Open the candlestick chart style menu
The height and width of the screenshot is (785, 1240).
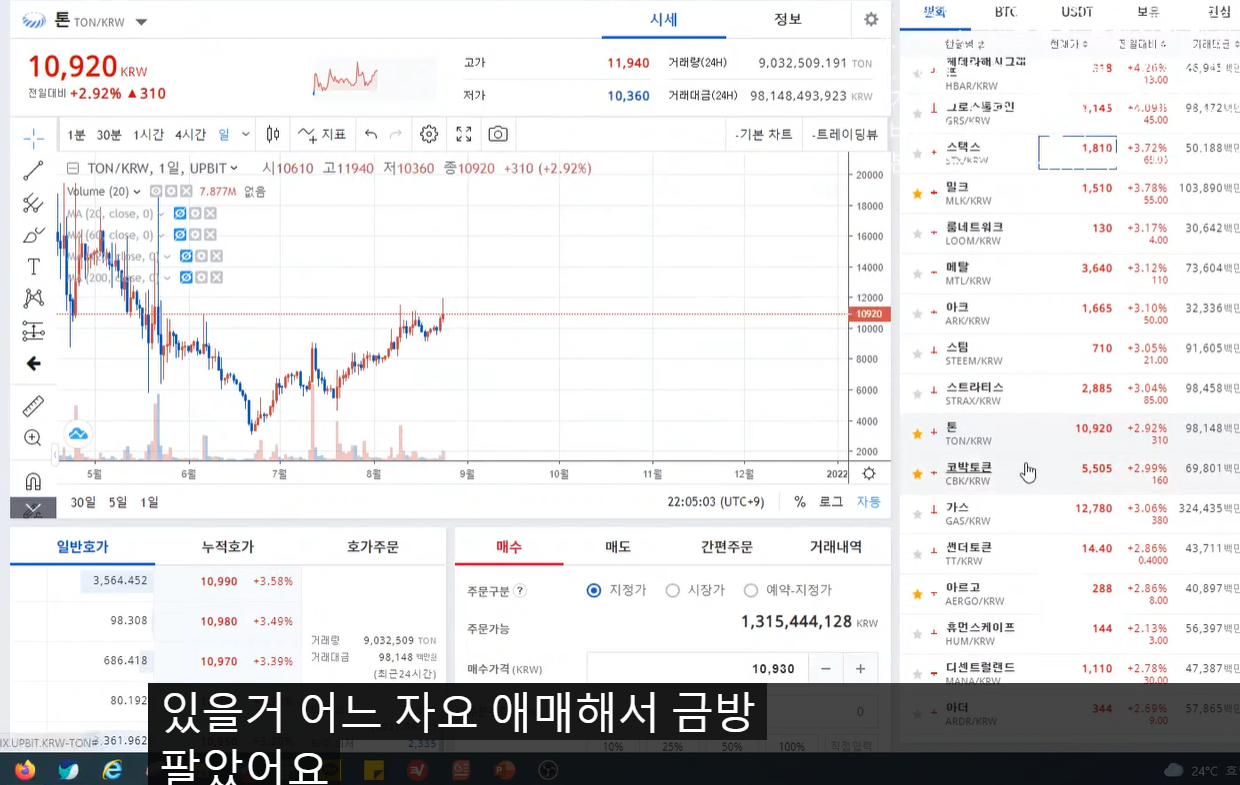(x=273, y=134)
